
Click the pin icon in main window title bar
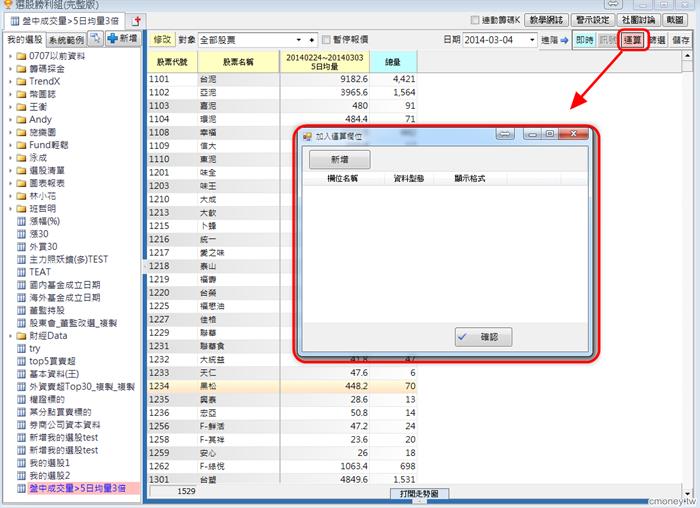(x=613, y=4)
